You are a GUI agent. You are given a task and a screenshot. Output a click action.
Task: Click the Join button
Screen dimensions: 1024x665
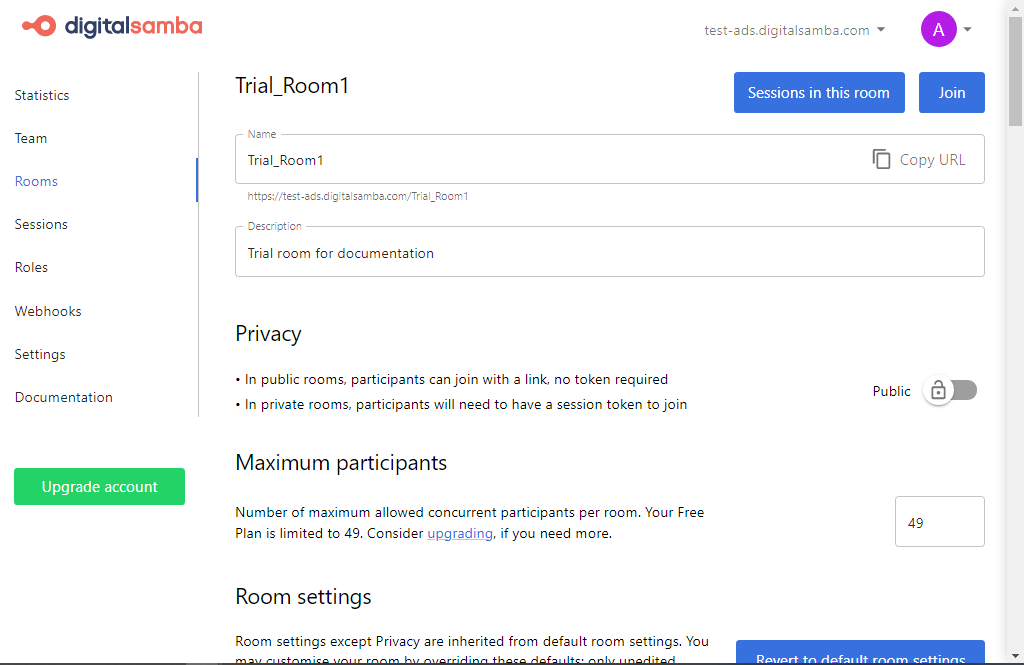(x=951, y=92)
